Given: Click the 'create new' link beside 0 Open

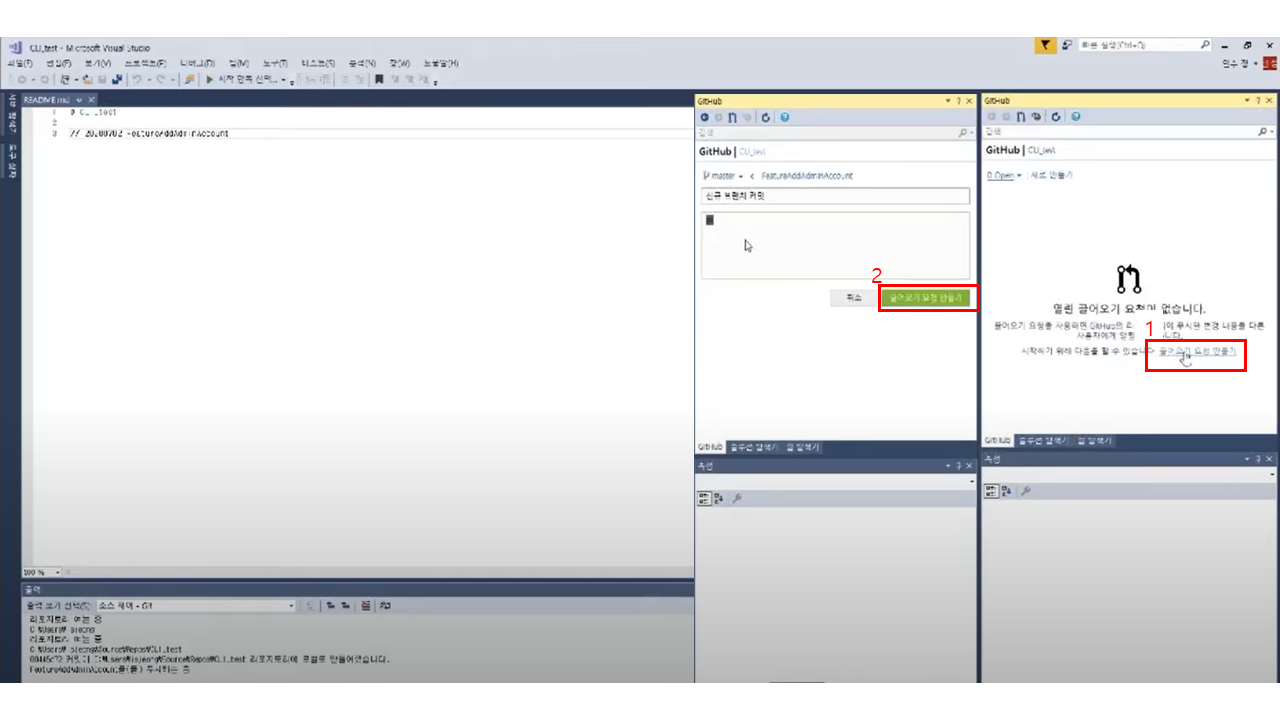Looking at the screenshot, I should (1050, 175).
